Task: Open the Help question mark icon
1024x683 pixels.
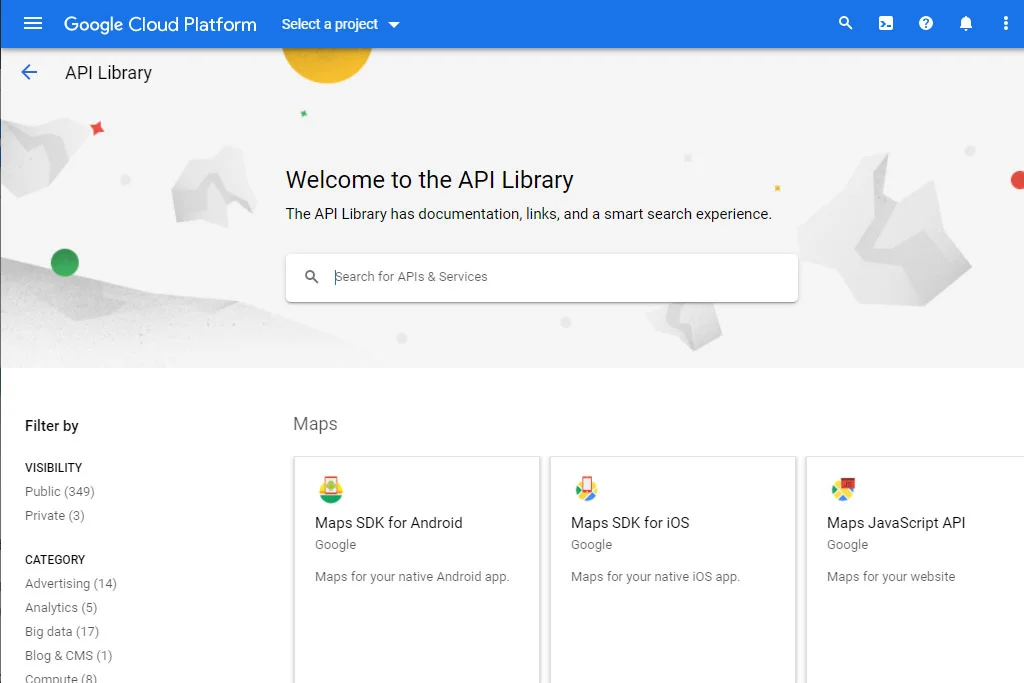Action: click(x=926, y=24)
